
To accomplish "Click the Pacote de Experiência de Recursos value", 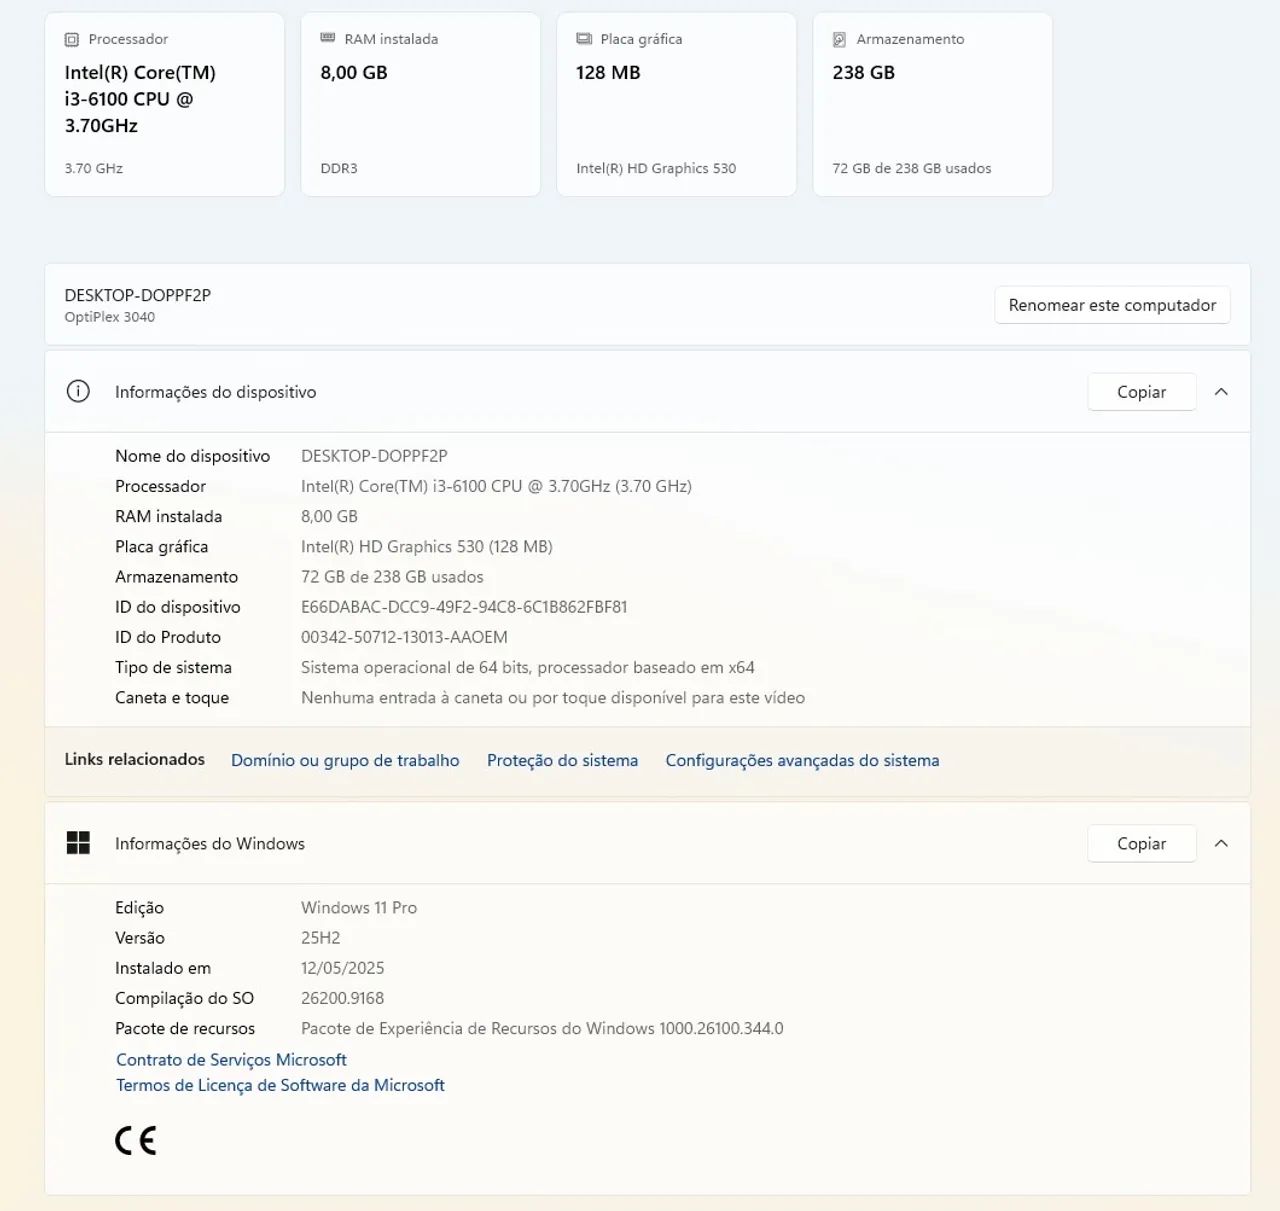I will [542, 1028].
